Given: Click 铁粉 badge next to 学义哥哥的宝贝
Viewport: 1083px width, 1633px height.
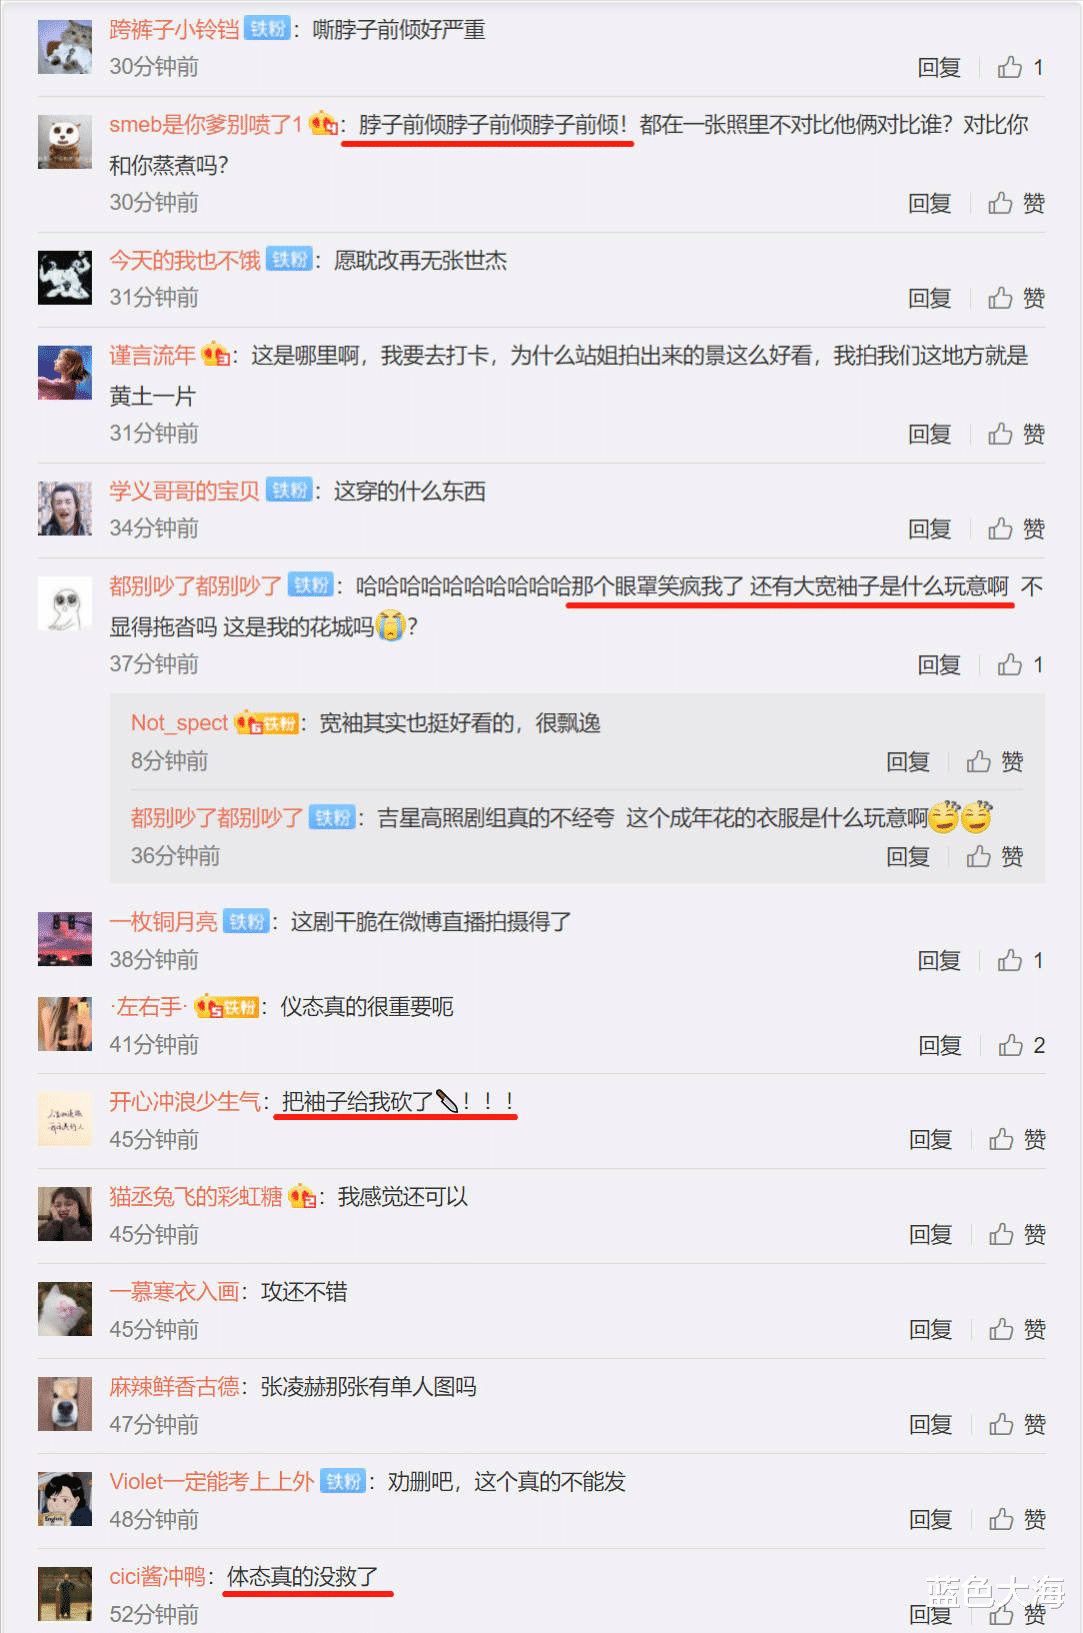Looking at the screenshot, I should 290,491.
